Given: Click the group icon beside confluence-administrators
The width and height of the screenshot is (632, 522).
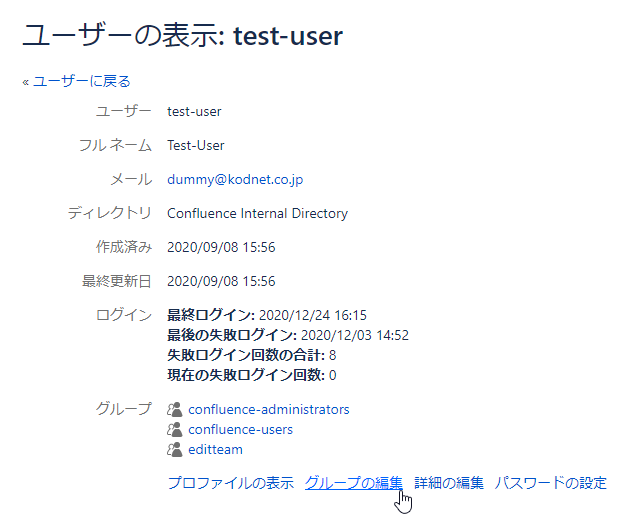Looking at the screenshot, I should tap(175, 409).
